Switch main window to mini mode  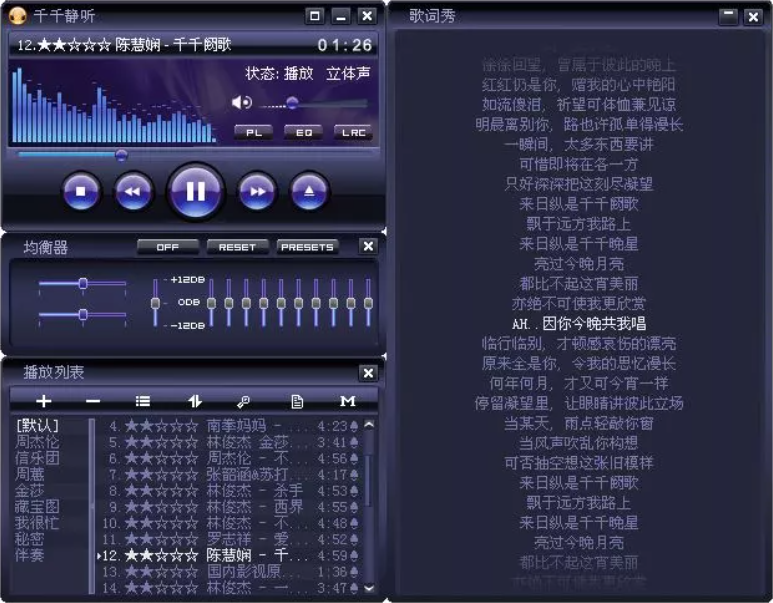pyautogui.click(x=315, y=16)
